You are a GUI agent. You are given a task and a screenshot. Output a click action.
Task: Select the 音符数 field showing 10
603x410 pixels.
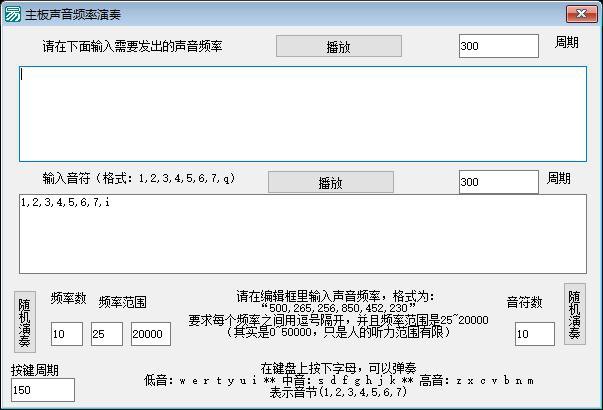534,334
